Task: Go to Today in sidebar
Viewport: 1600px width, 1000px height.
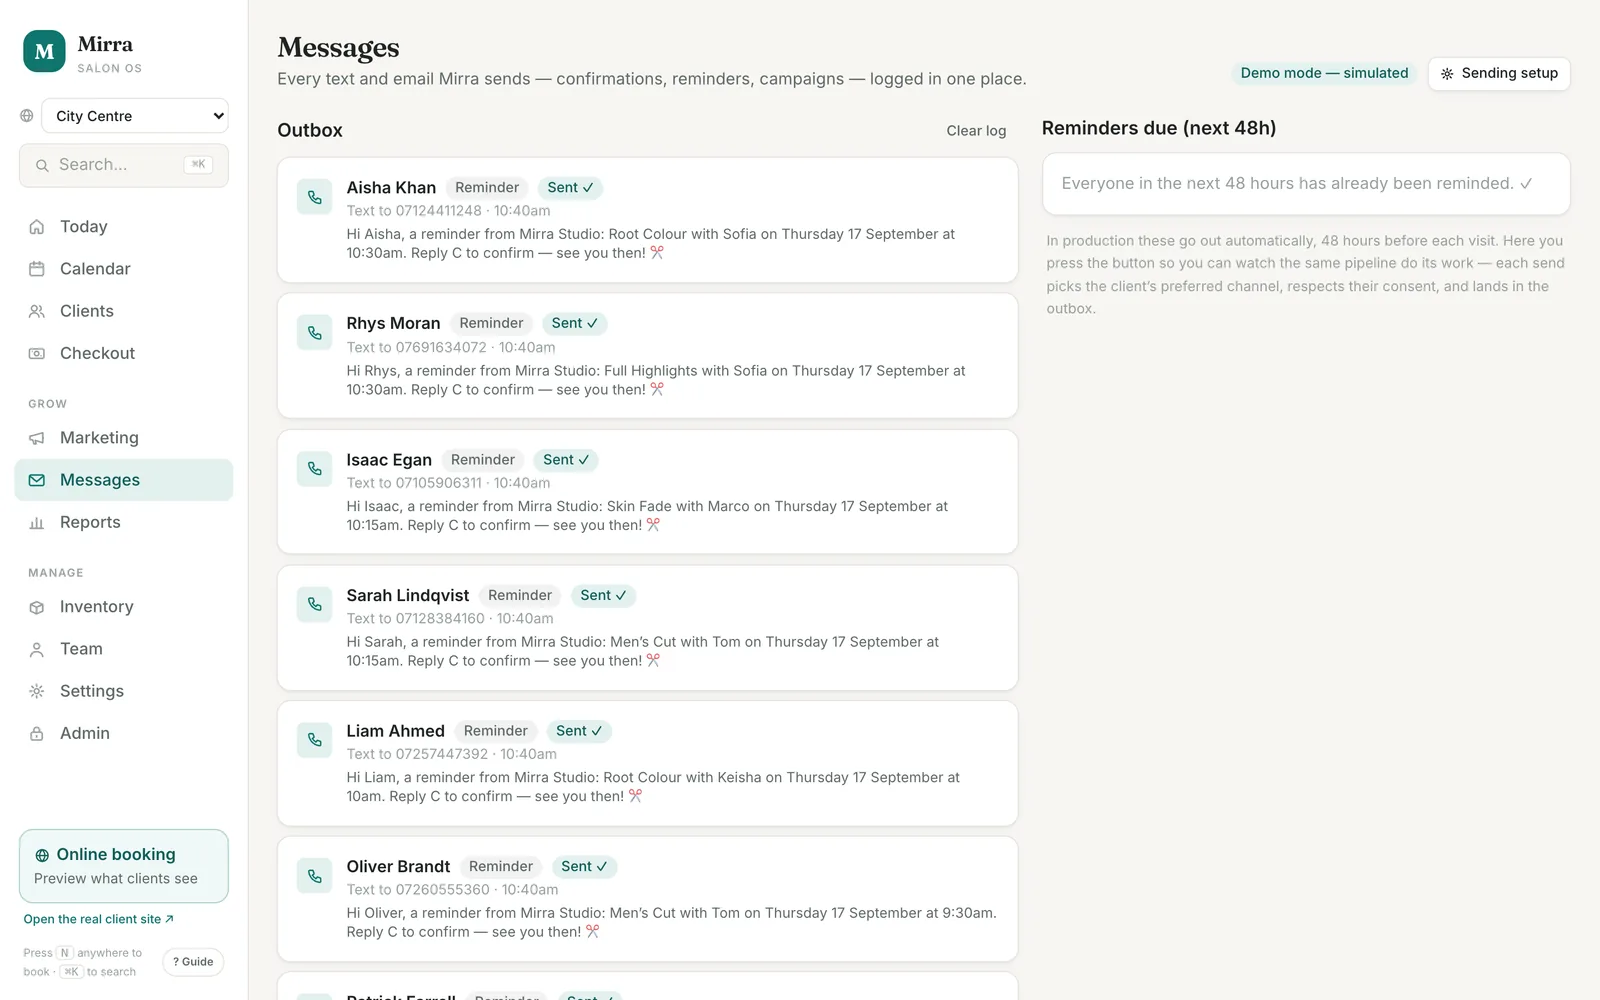Action: (x=124, y=227)
